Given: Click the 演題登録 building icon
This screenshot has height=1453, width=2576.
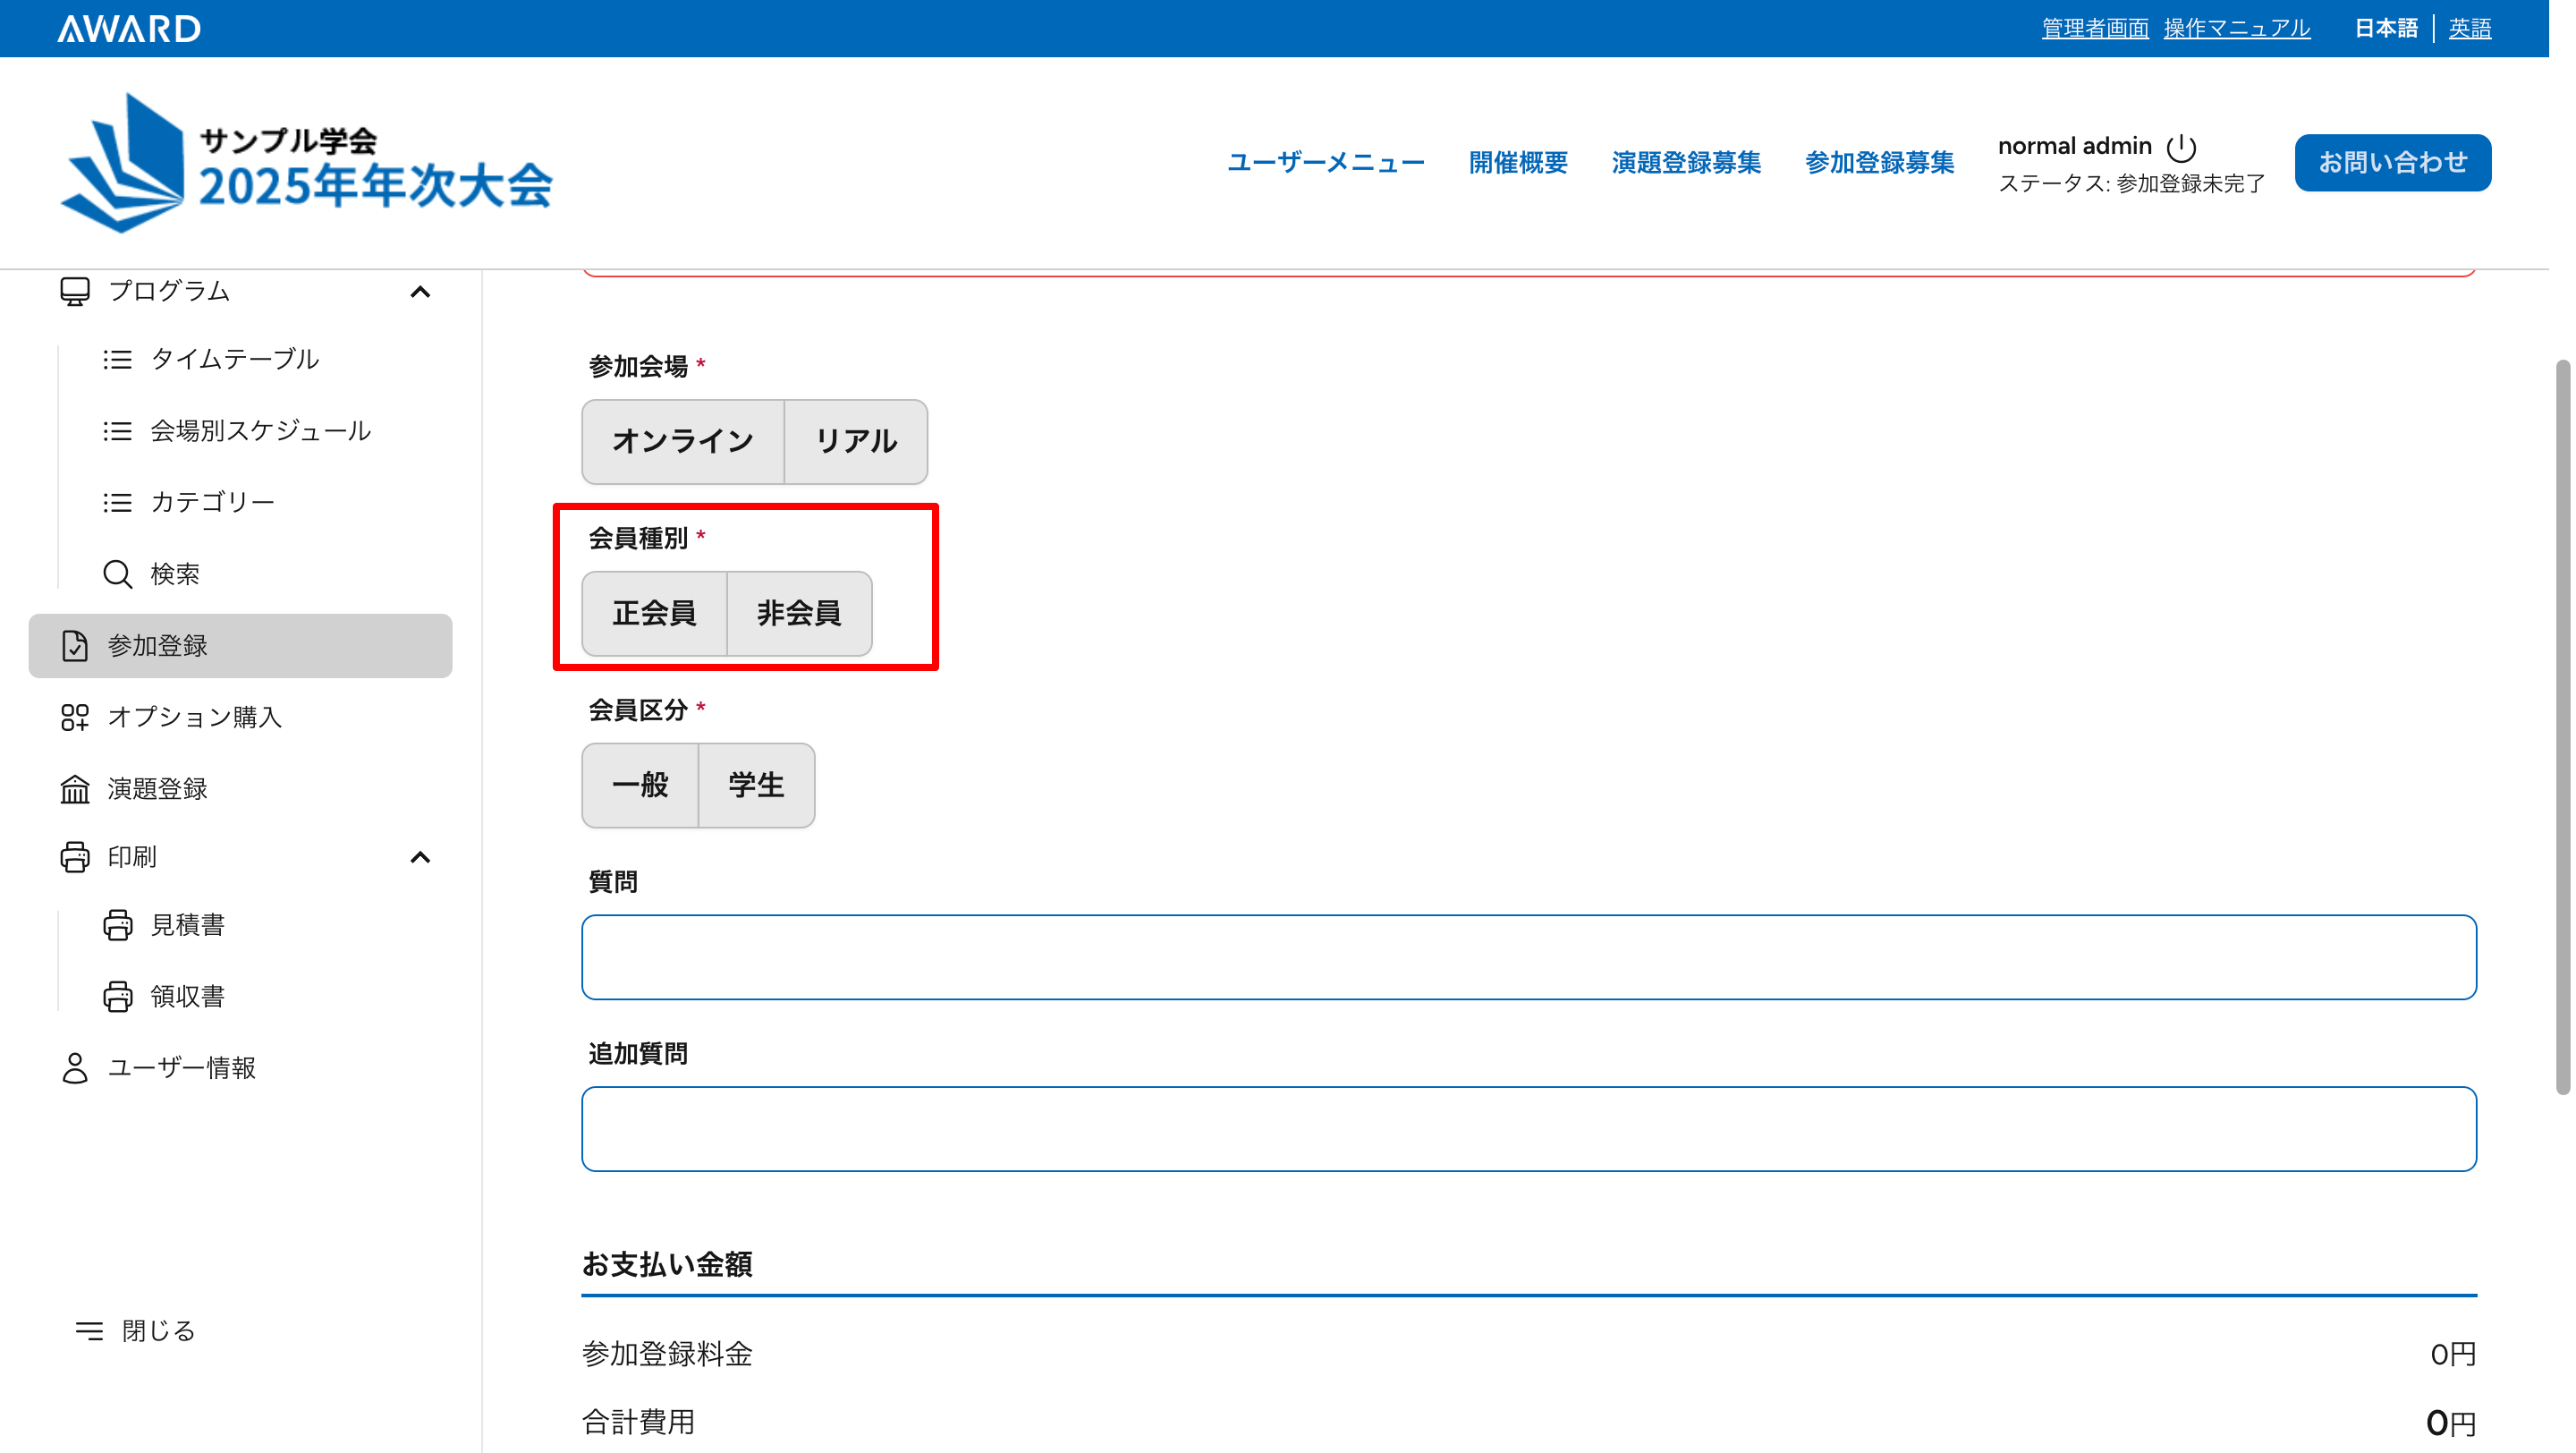Looking at the screenshot, I should pos(75,789).
